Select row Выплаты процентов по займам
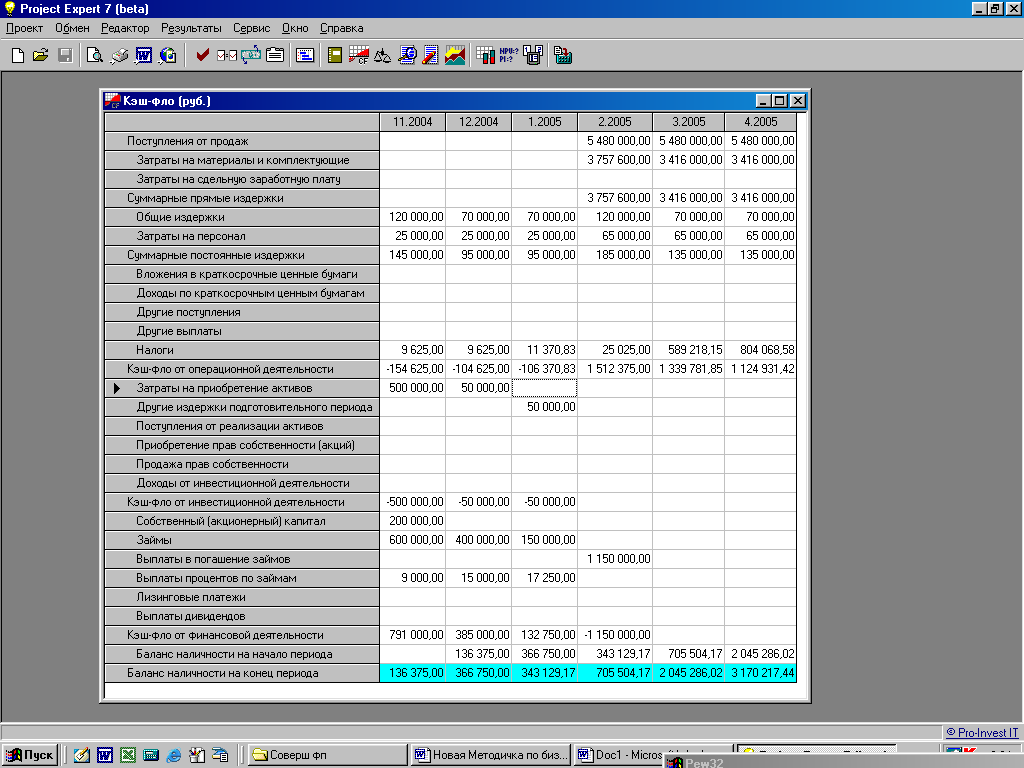The width and height of the screenshot is (1024, 768). (242, 578)
